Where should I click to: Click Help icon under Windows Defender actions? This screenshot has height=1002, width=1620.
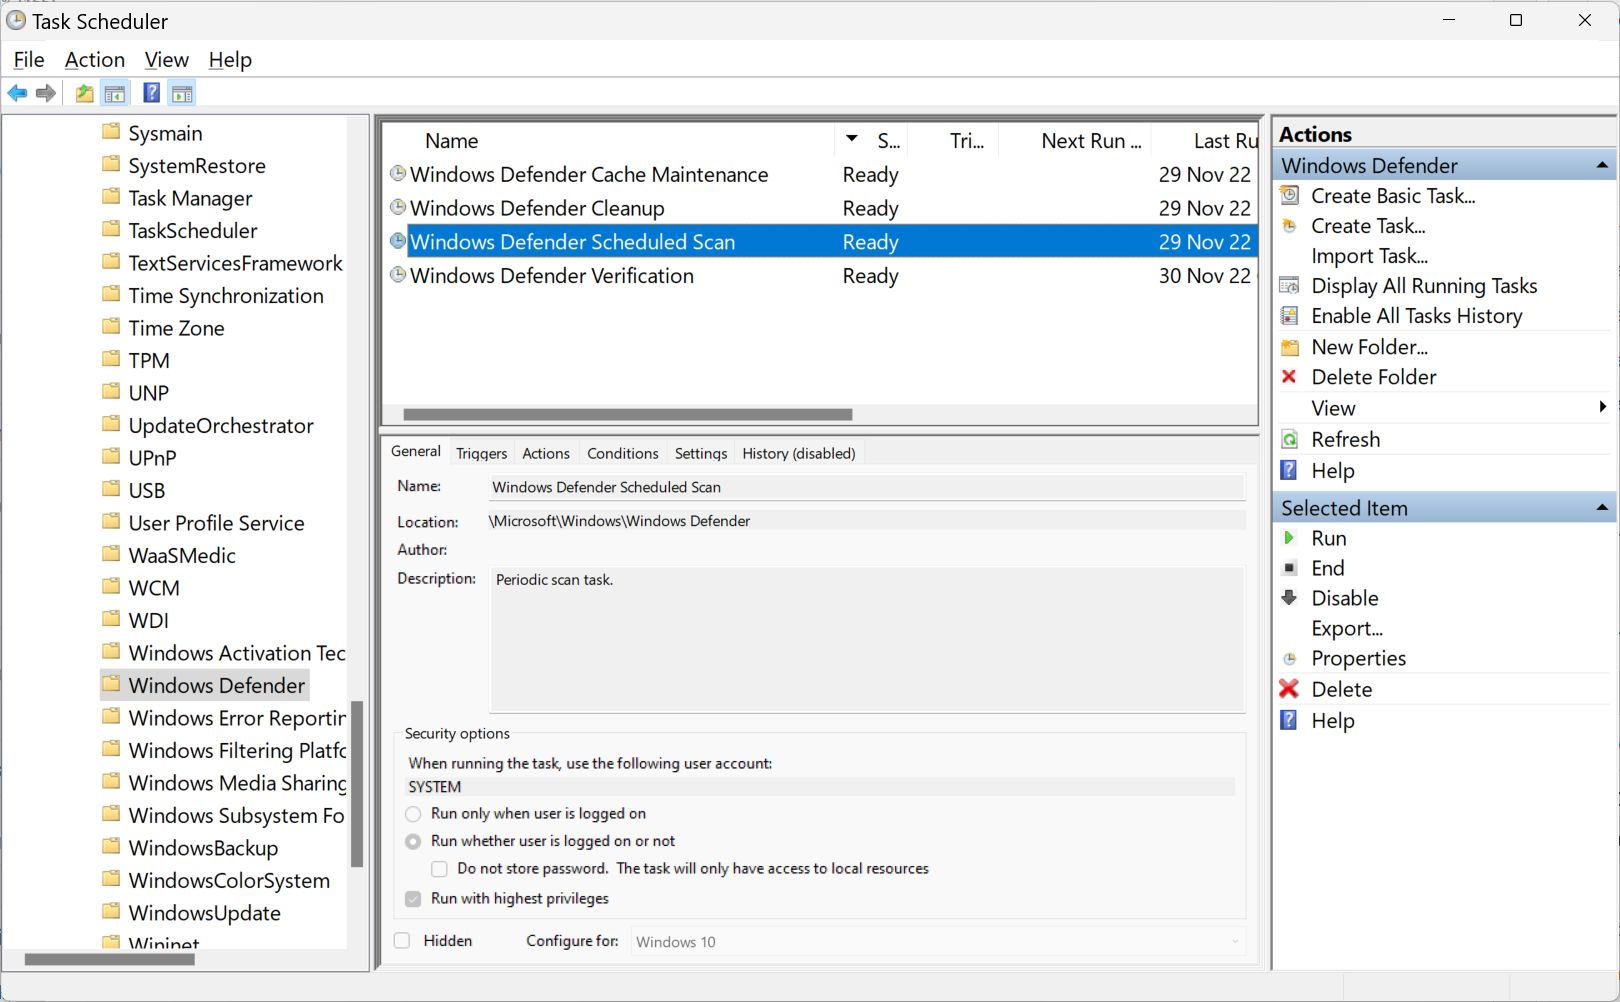(1290, 470)
